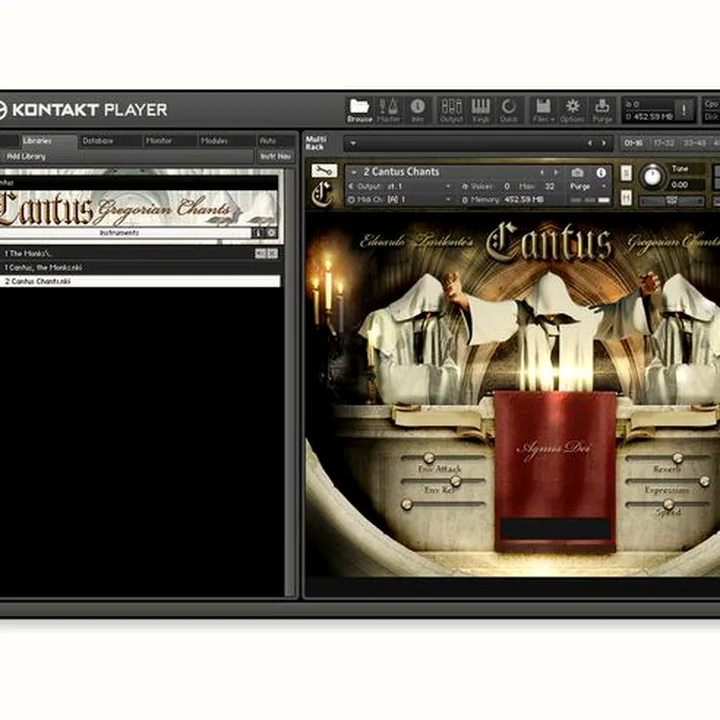720x720 pixels.
Task: Adjust the Speed slider
Action: coord(668,504)
